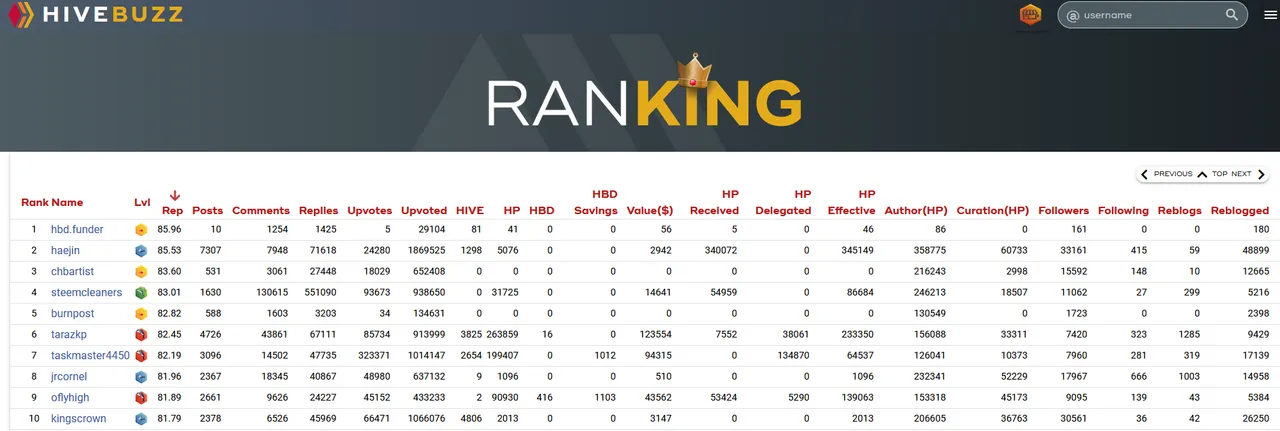Select steemcleaners' Replies value 551090
Screen dimensions: 1280x431
pos(319,293)
